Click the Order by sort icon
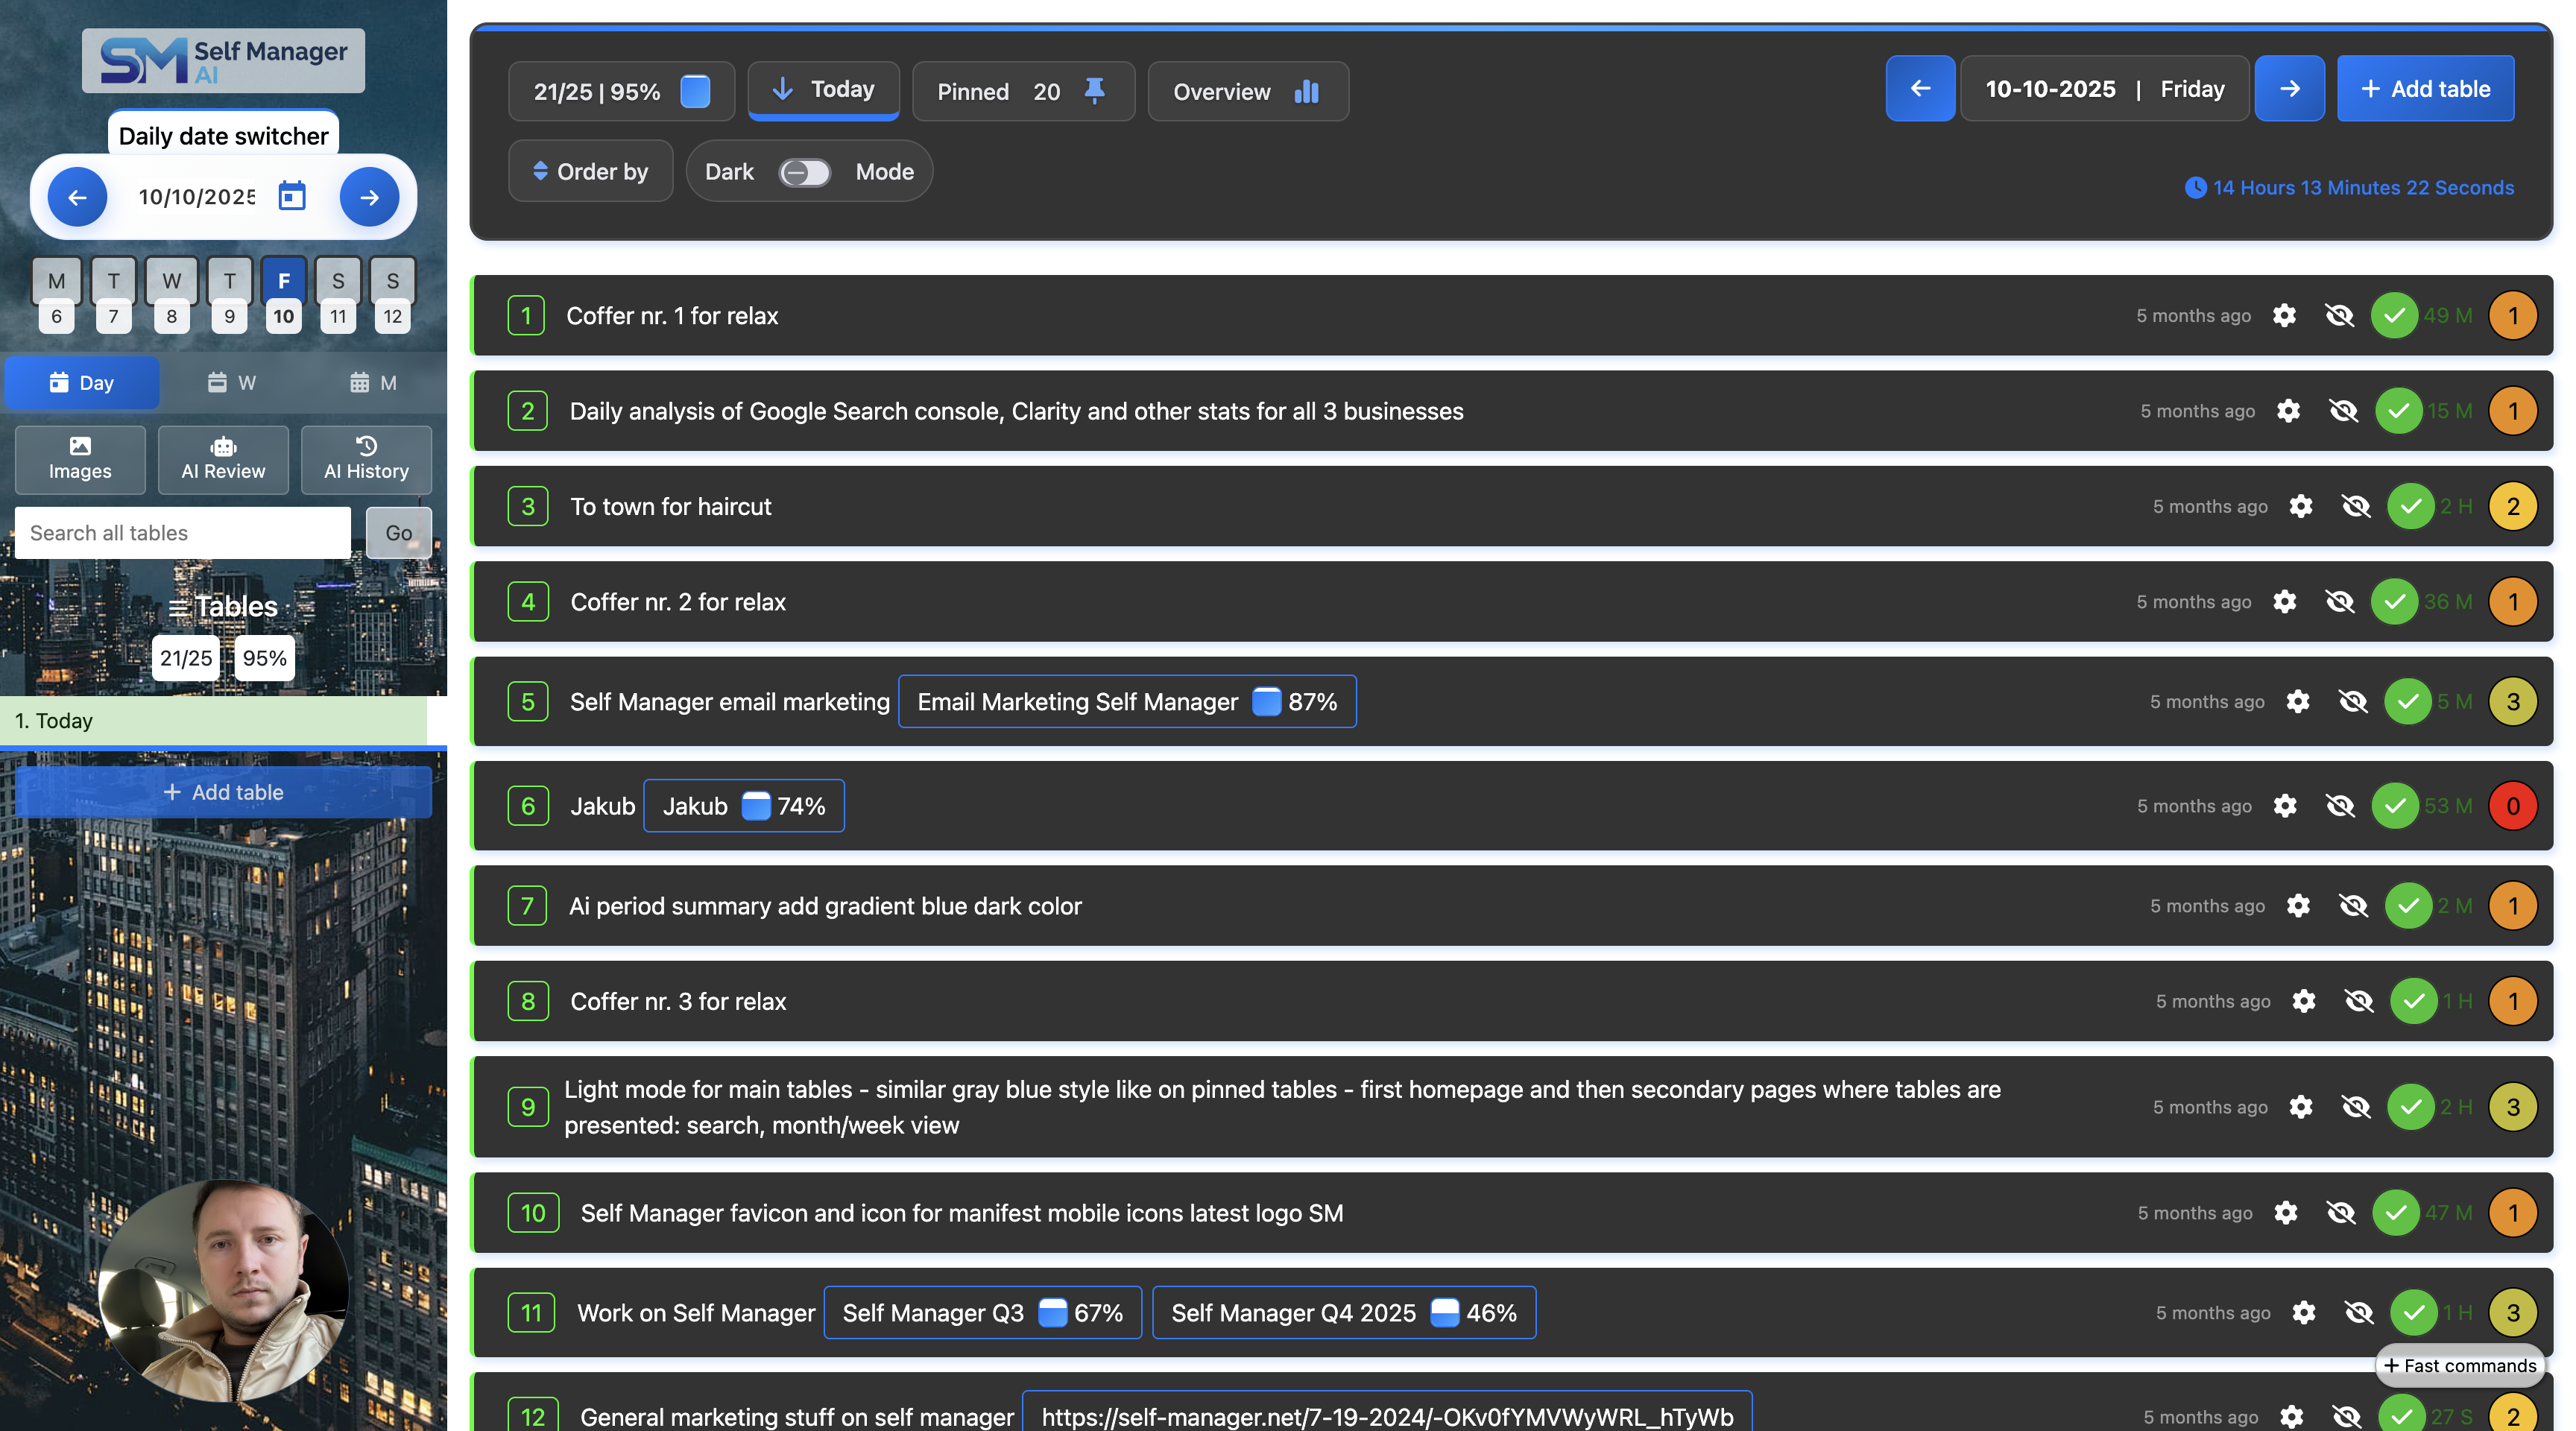This screenshot has height=1431, width=2576. coord(543,171)
